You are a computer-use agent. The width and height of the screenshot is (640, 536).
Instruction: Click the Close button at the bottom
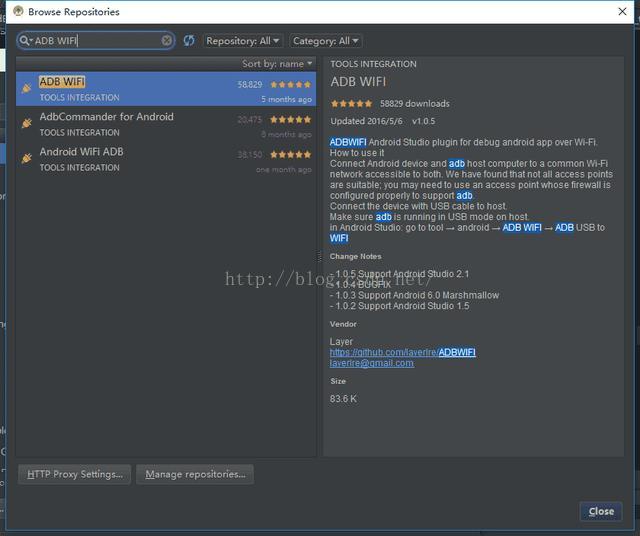click(x=601, y=512)
